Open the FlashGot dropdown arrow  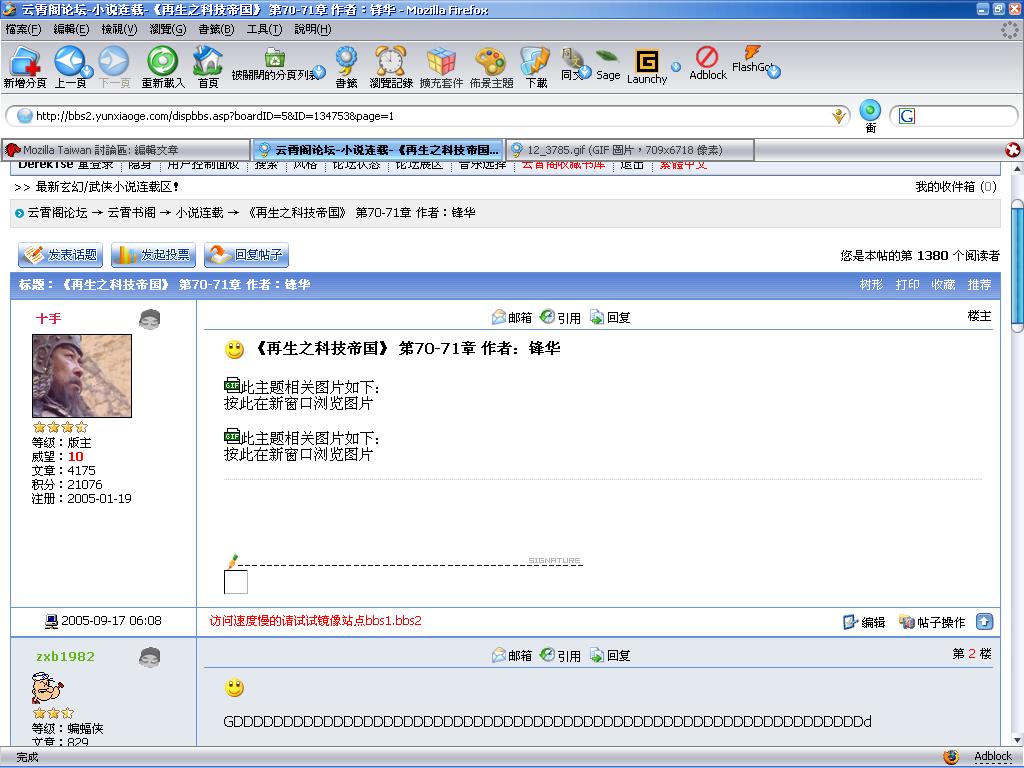click(773, 72)
